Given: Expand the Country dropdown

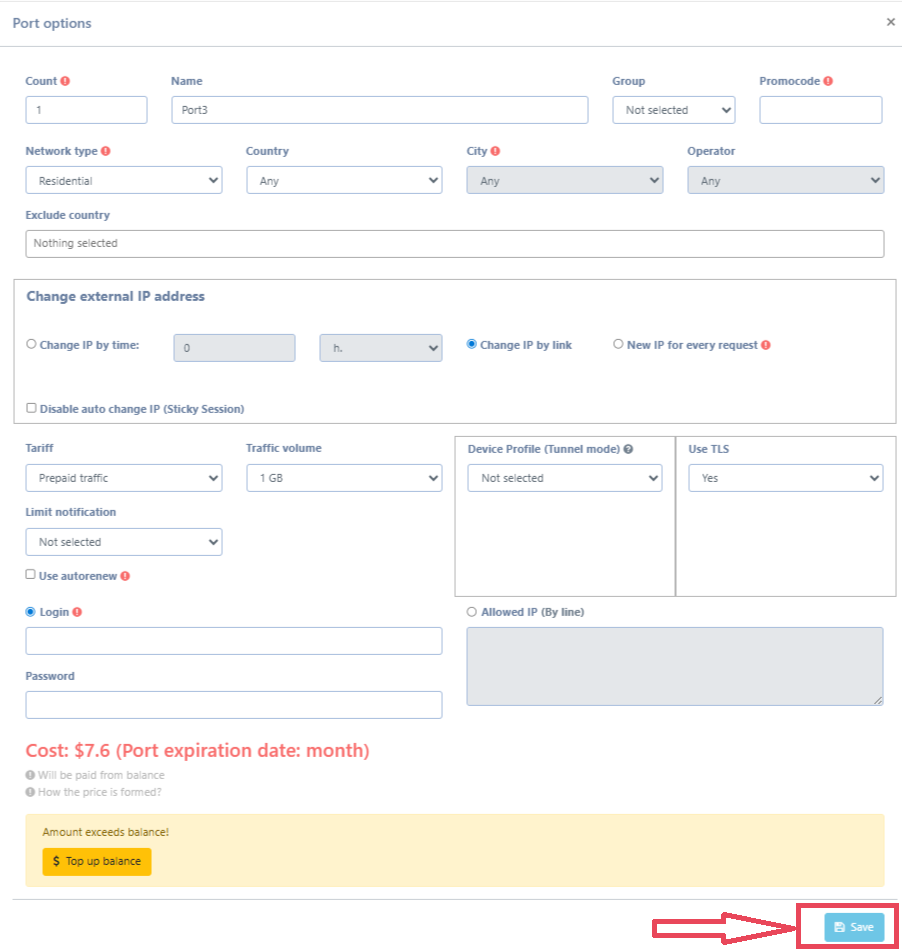Looking at the screenshot, I should click(x=343, y=181).
